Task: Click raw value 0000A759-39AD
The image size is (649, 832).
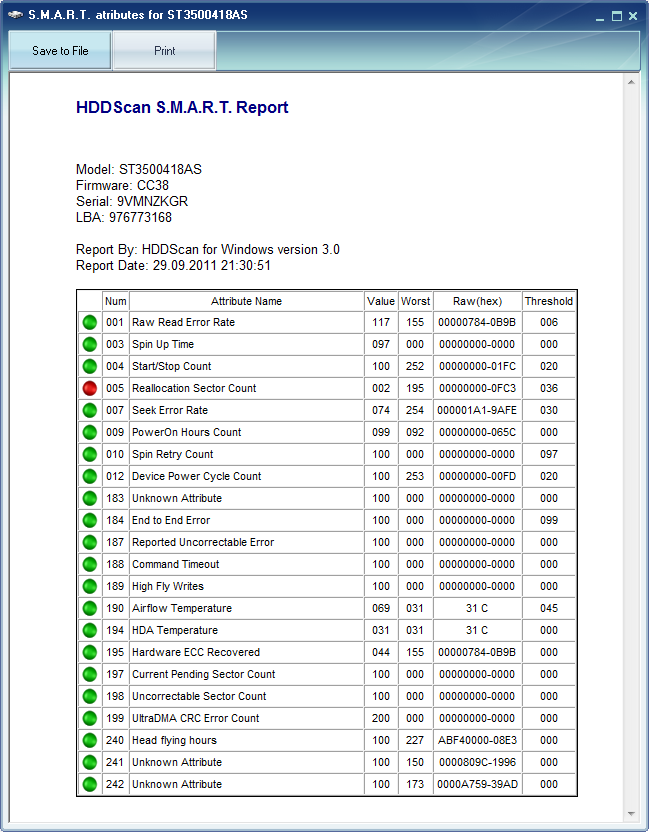Action: click(477, 784)
